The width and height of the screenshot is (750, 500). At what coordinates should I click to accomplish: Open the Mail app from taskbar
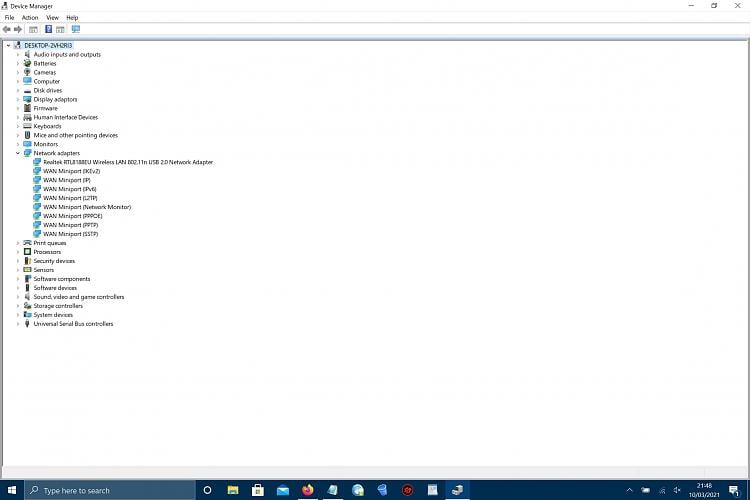click(283, 490)
